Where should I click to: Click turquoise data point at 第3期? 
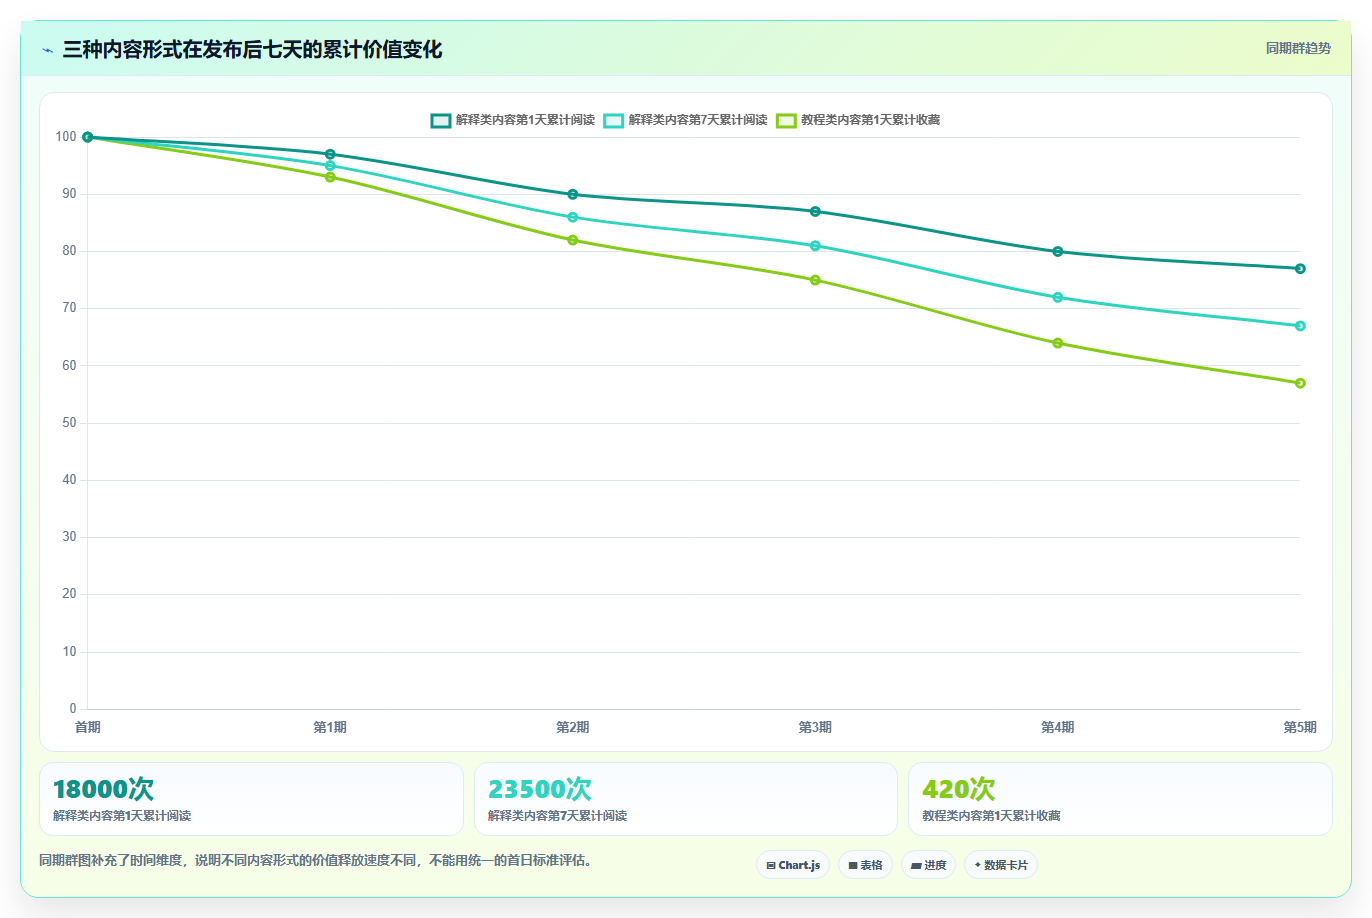(x=815, y=246)
